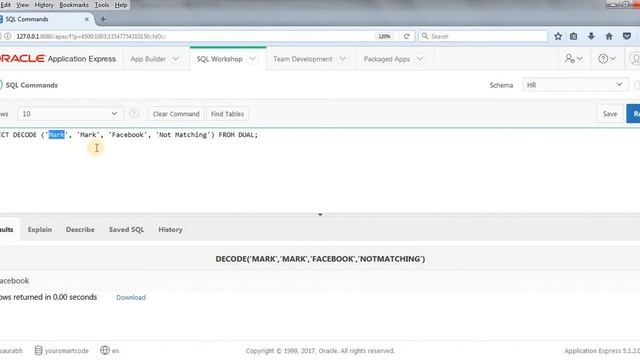Screen dimensions: 640x360
Task: Expand the Team Development dropdown arrow
Action: [342, 59]
